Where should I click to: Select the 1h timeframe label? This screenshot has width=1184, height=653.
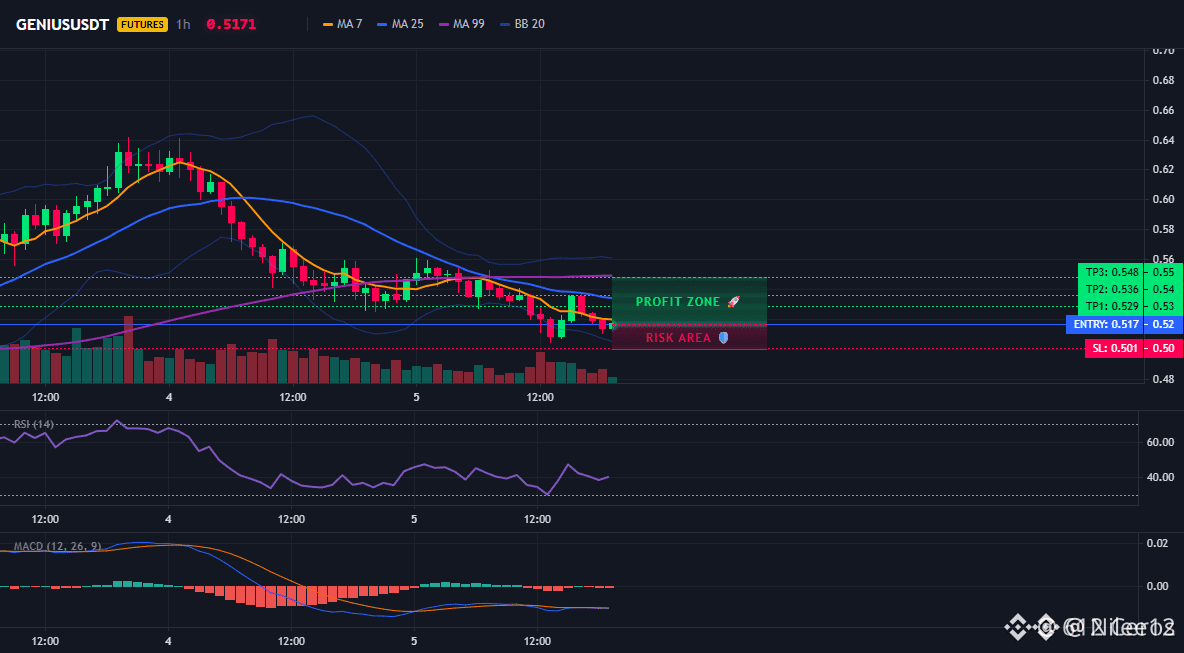tap(183, 24)
